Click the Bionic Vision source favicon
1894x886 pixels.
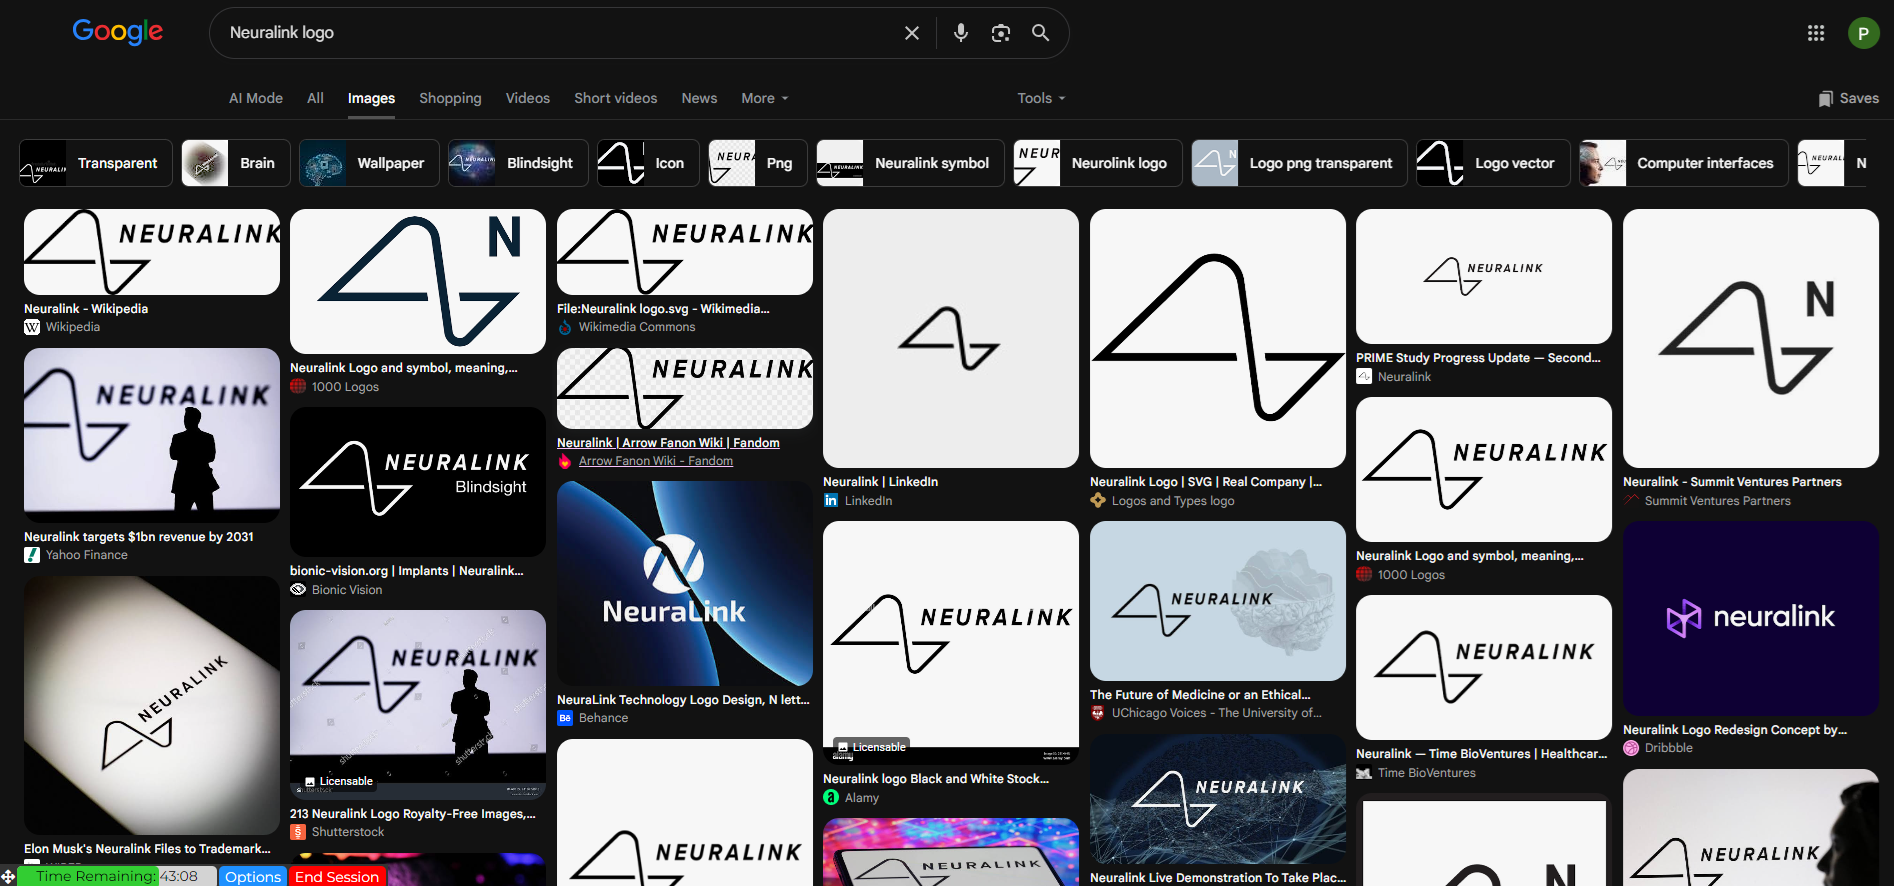coord(298,590)
